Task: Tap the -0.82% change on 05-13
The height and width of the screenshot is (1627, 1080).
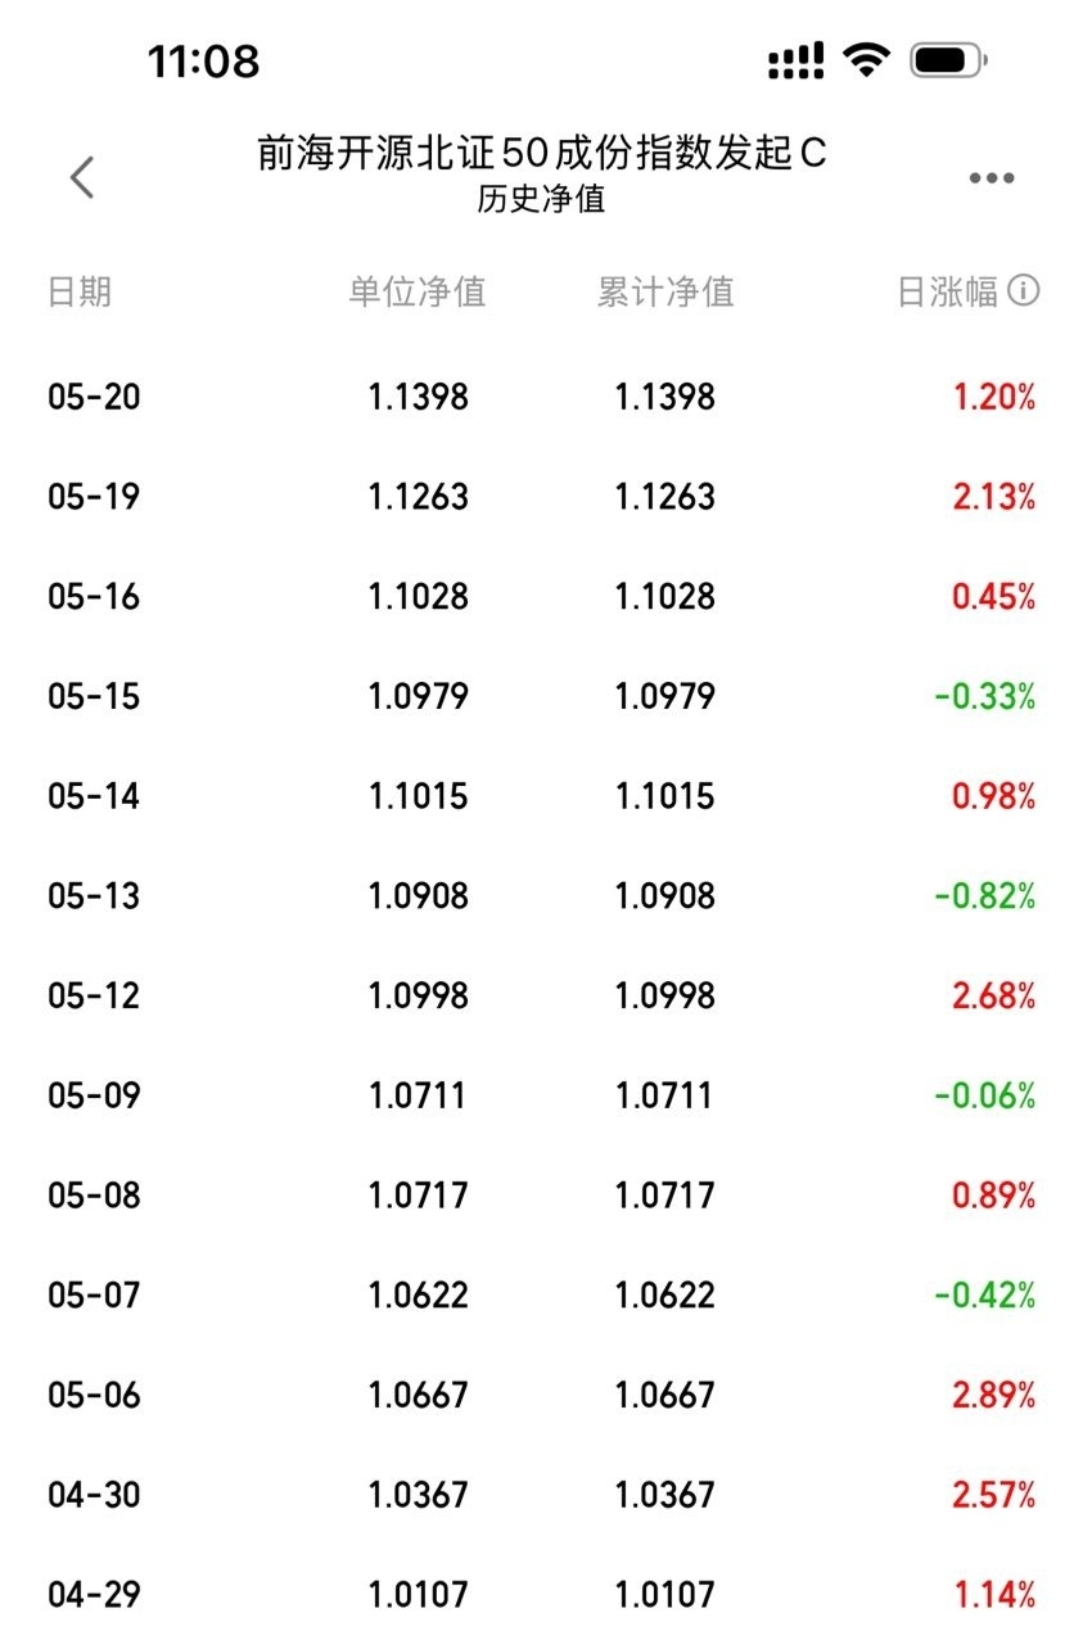Action: point(984,896)
